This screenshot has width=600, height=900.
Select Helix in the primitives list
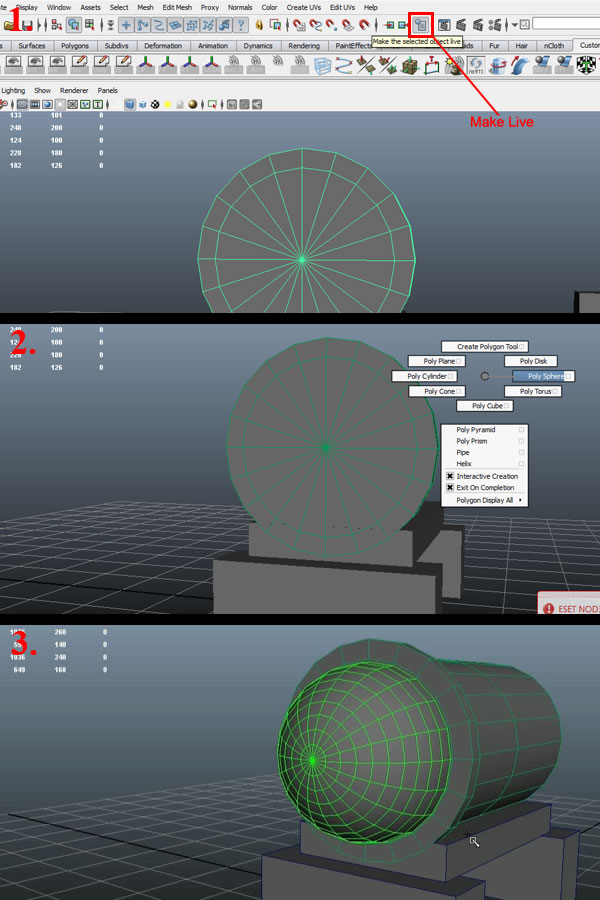pyautogui.click(x=464, y=464)
